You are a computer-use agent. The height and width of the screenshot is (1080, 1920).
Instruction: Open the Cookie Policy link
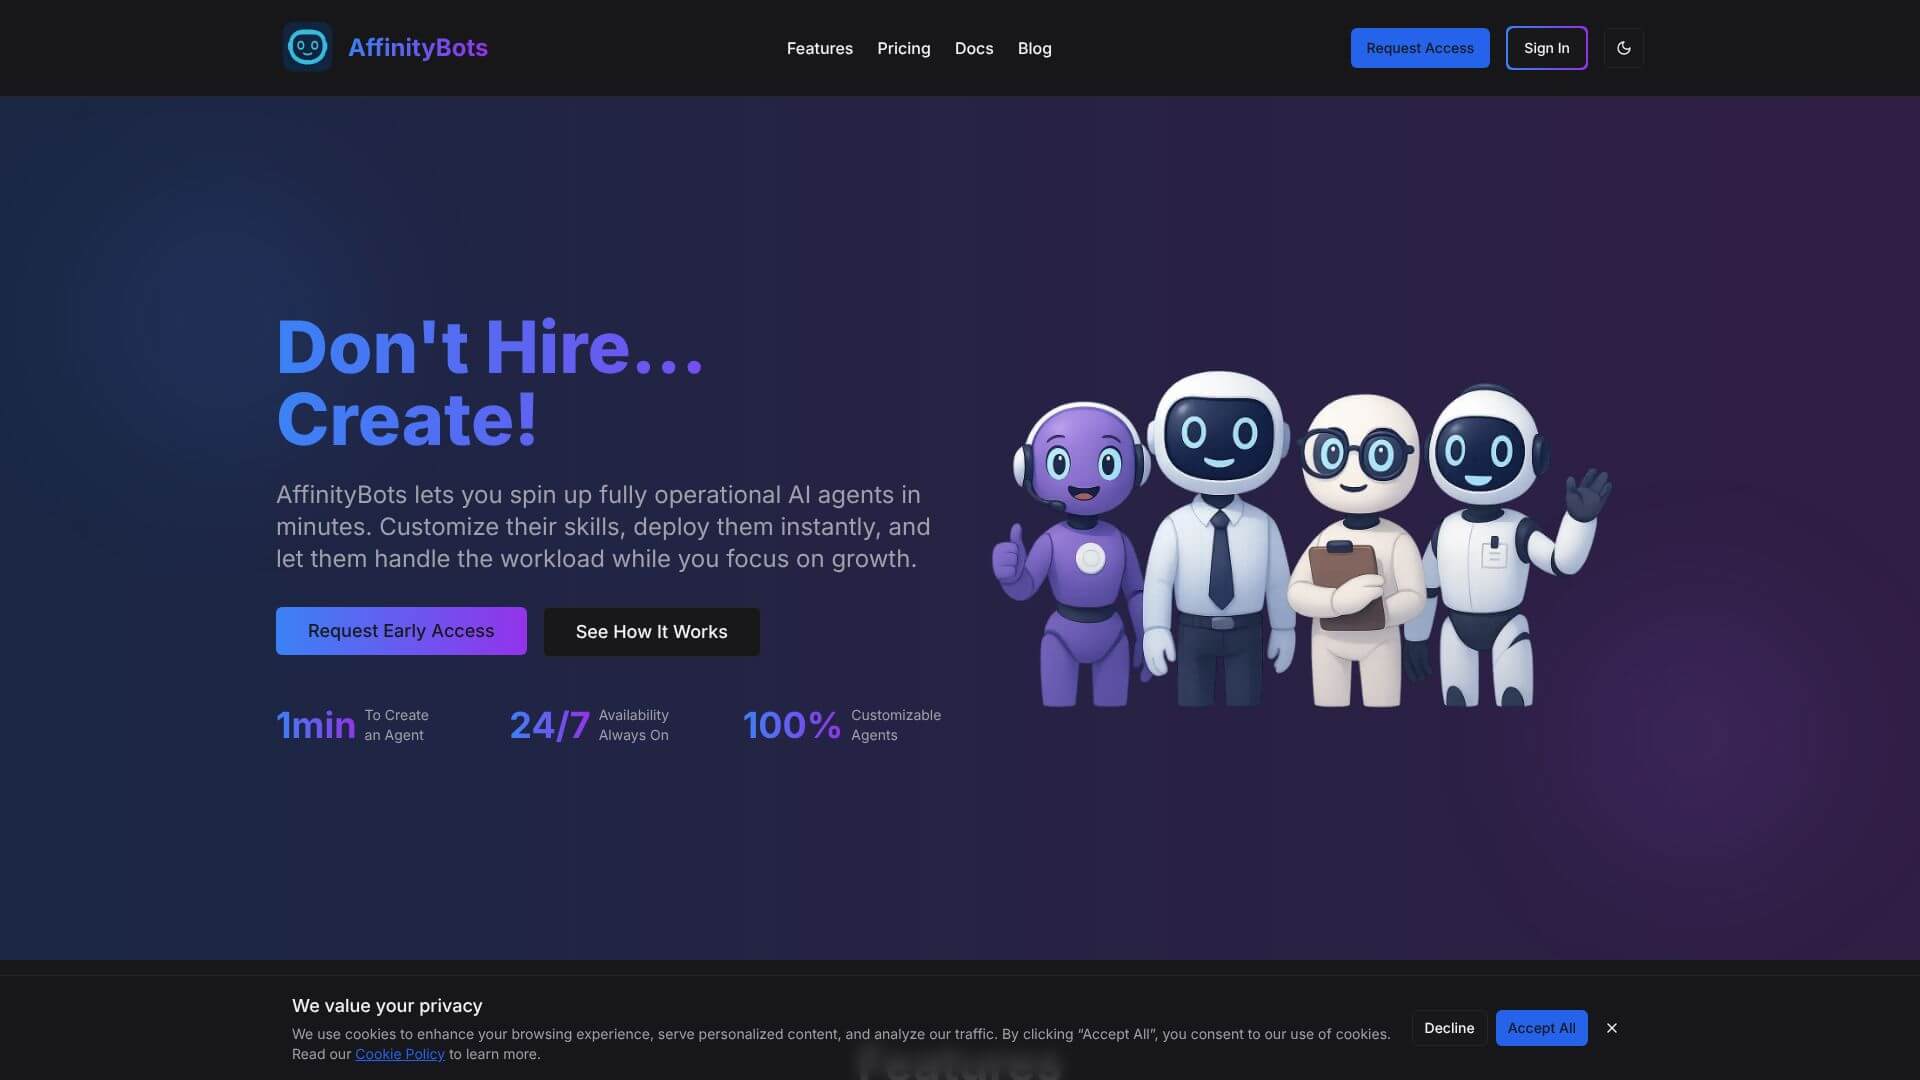point(399,1053)
